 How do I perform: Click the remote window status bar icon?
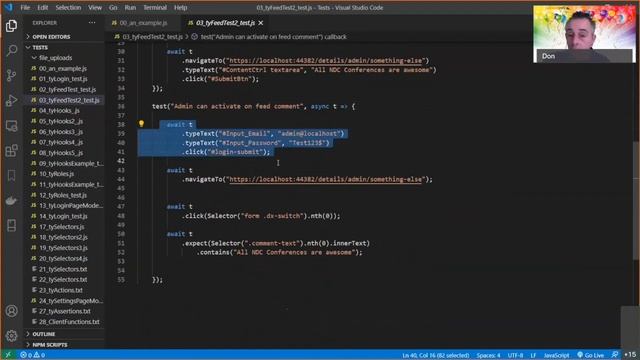point(8,355)
